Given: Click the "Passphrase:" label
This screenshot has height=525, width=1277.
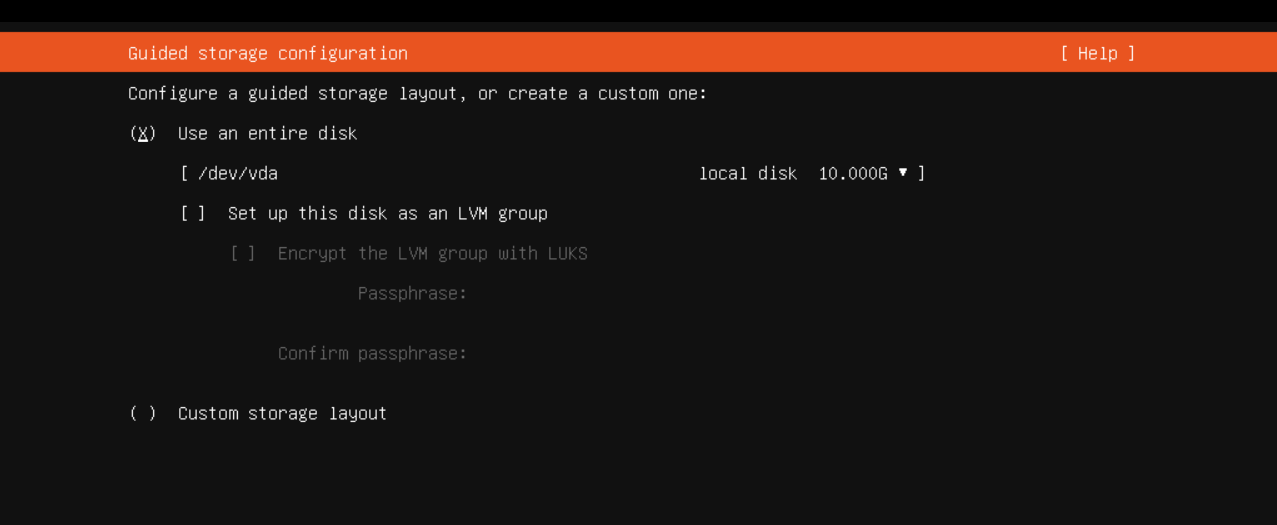Looking at the screenshot, I should [x=413, y=293].
